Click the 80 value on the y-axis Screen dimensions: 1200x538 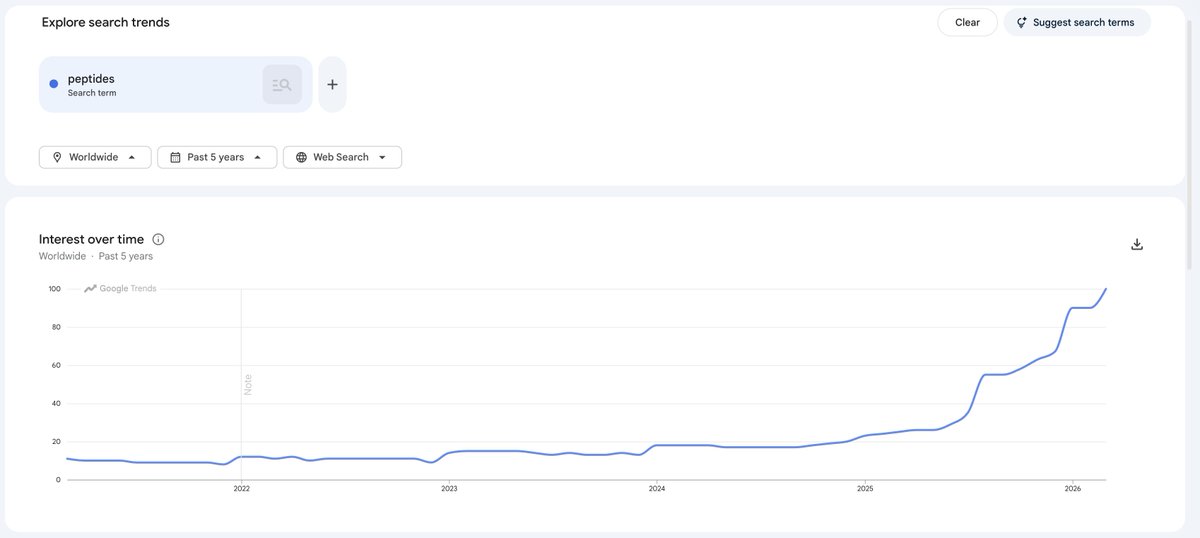click(x=56, y=327)
